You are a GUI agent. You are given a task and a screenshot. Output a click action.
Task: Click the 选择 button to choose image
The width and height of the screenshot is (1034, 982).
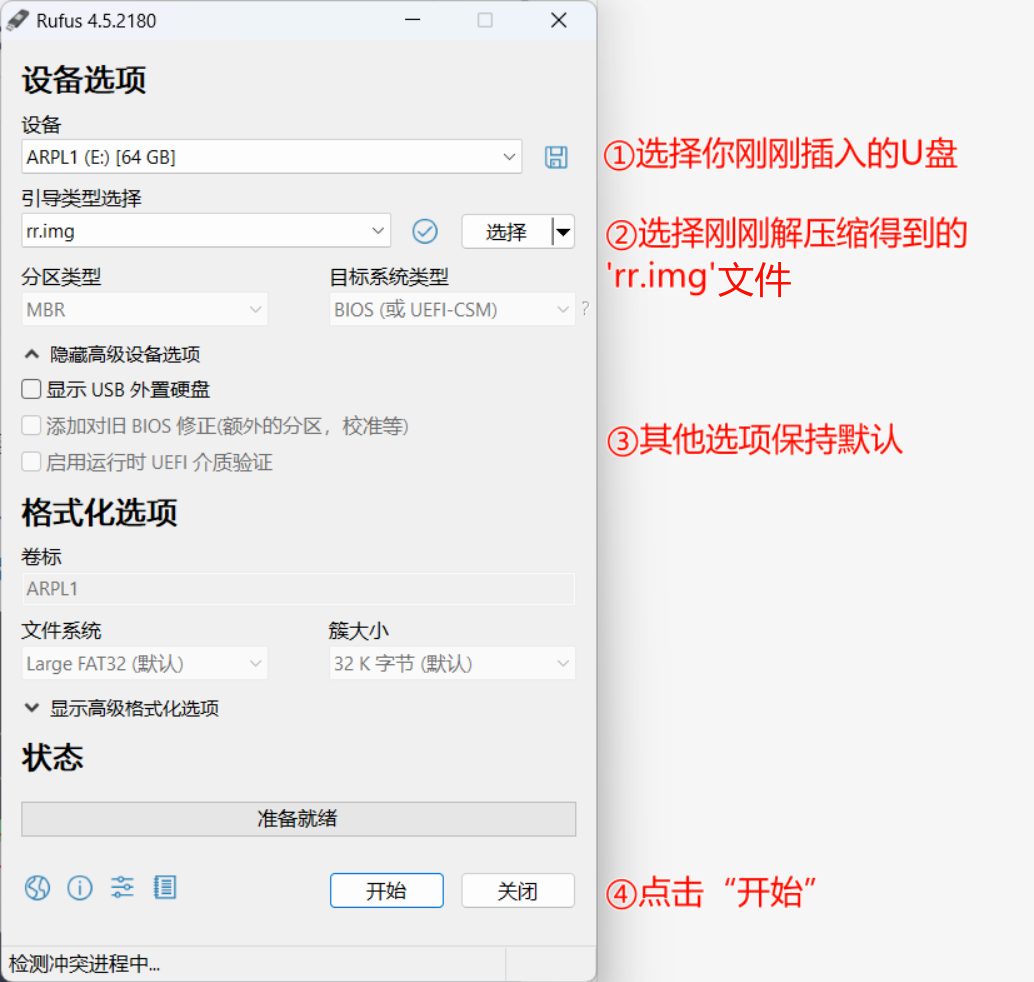click(506, 231)
